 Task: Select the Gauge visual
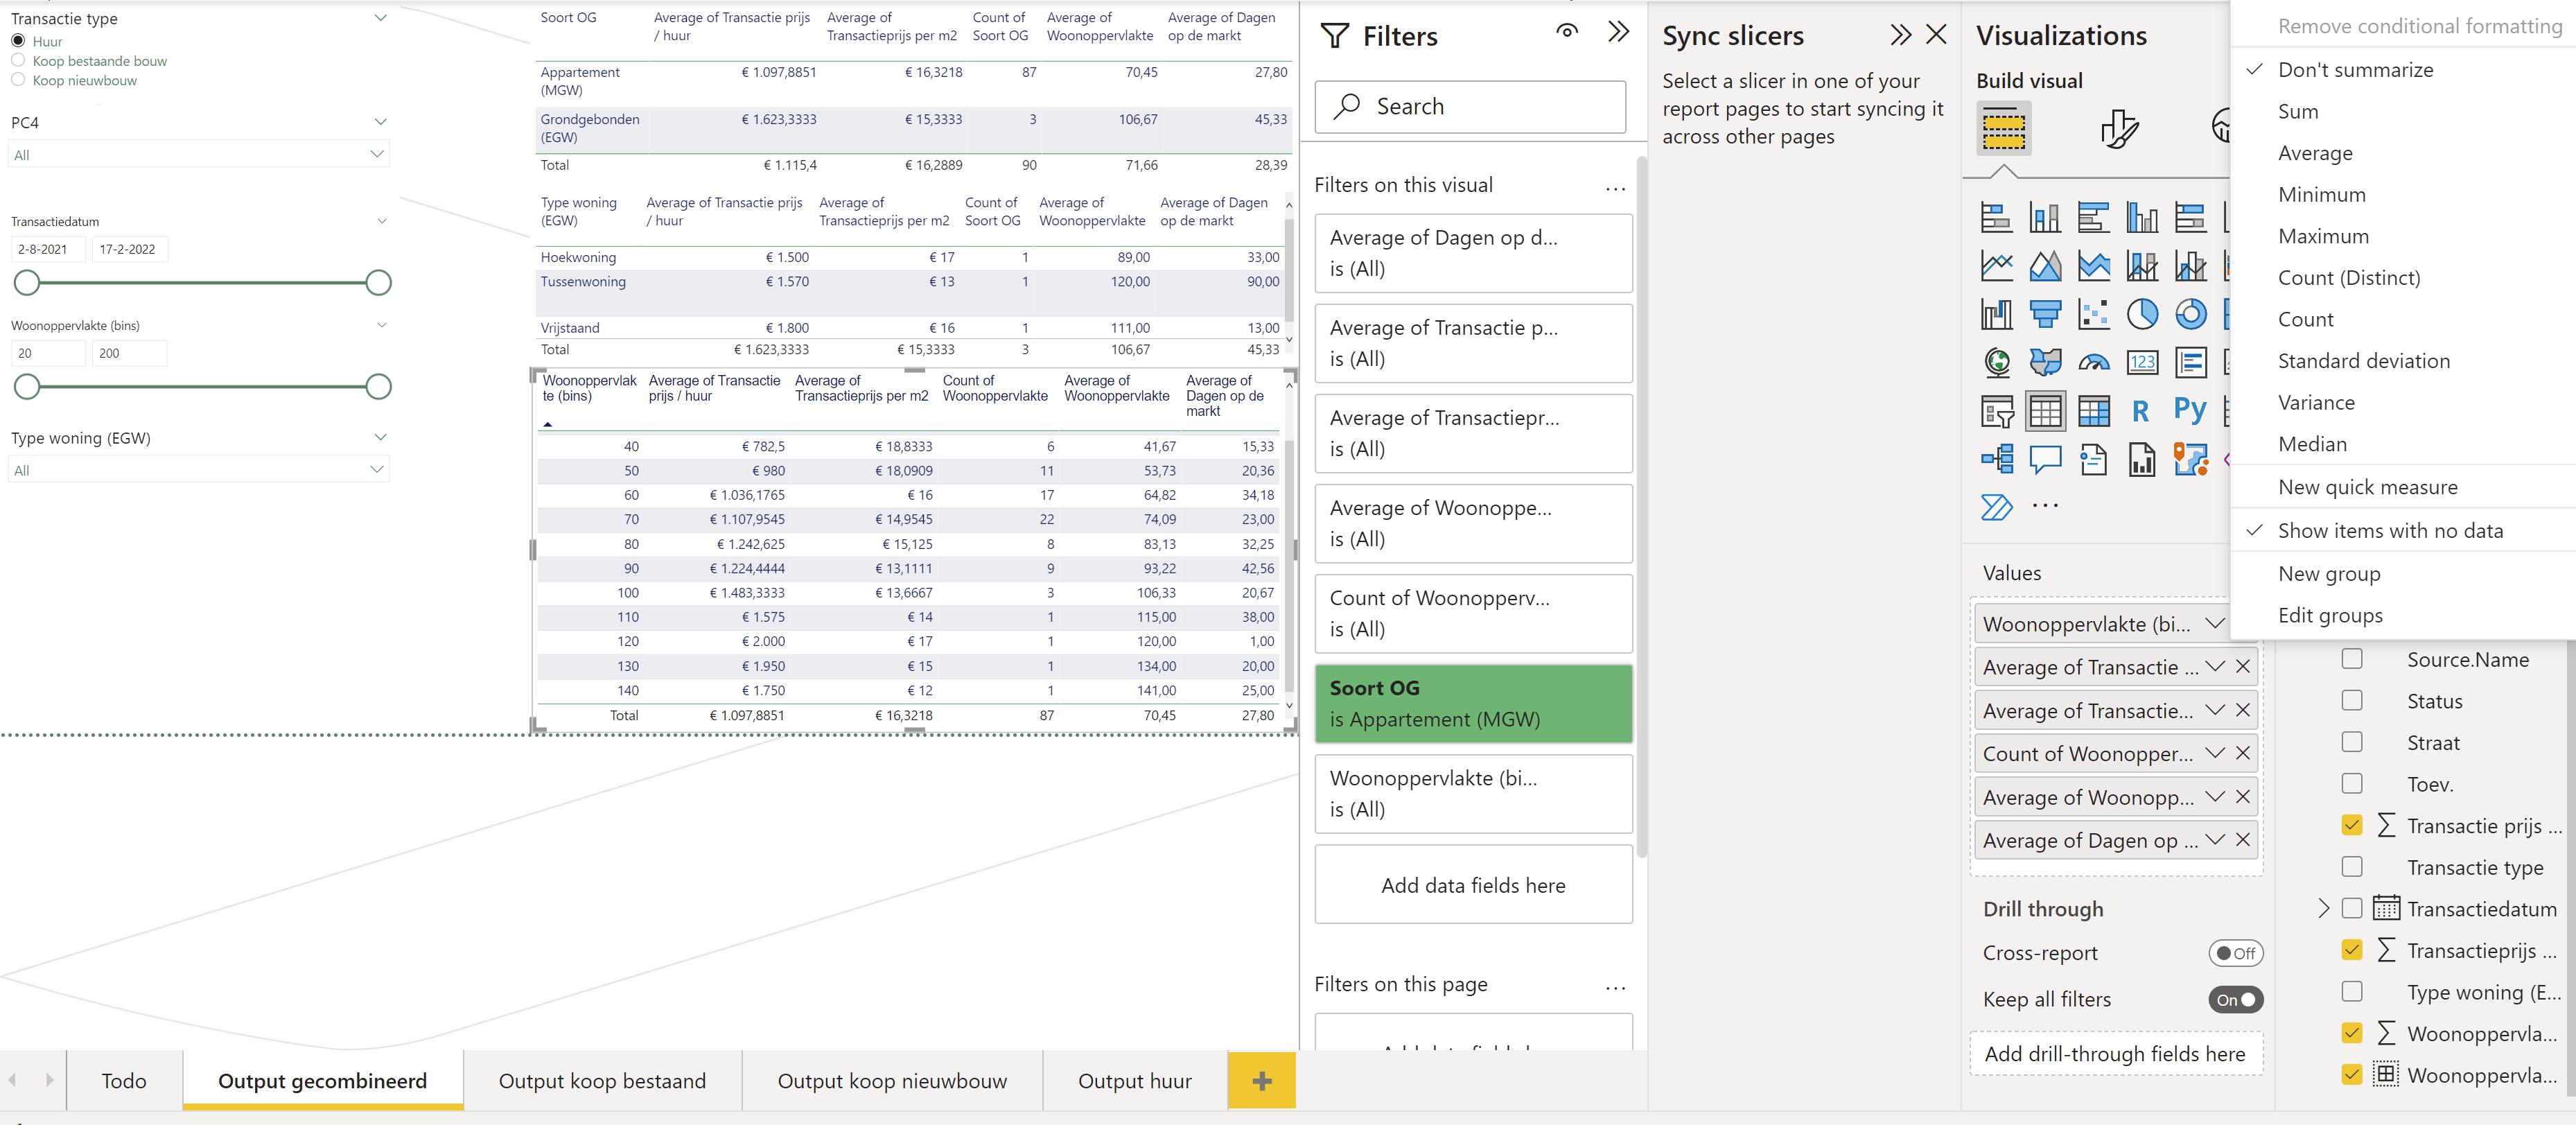coord(2093,362)
